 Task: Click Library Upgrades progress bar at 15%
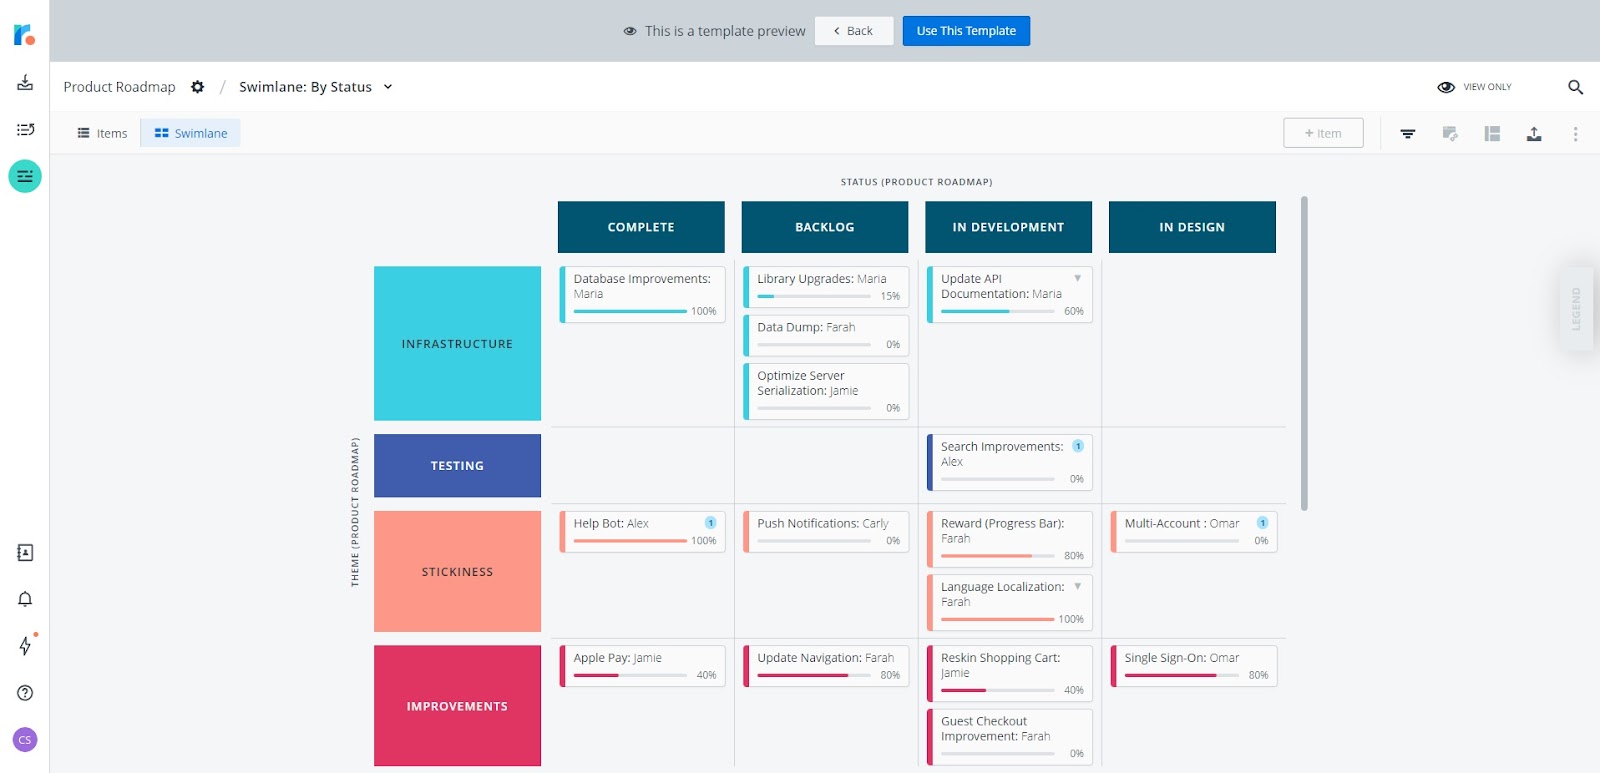814,296
